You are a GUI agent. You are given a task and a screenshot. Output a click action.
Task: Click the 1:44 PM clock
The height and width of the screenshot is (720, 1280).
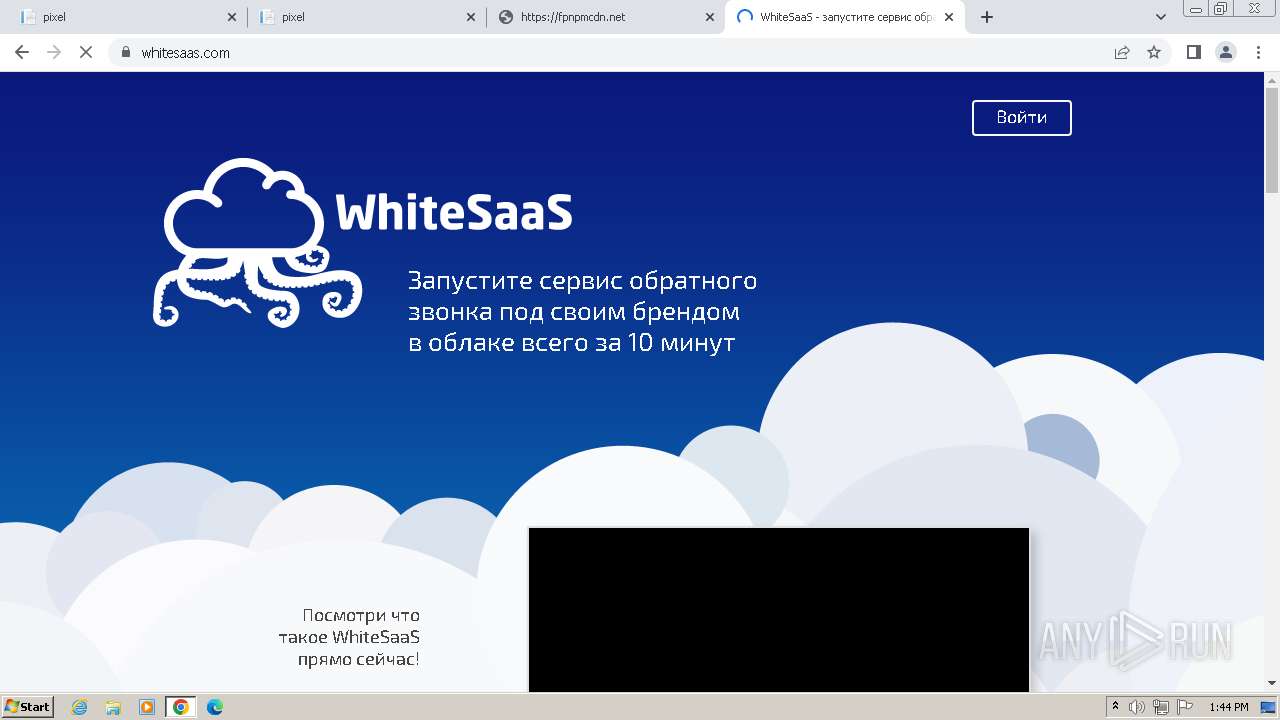click(1228, 707)
